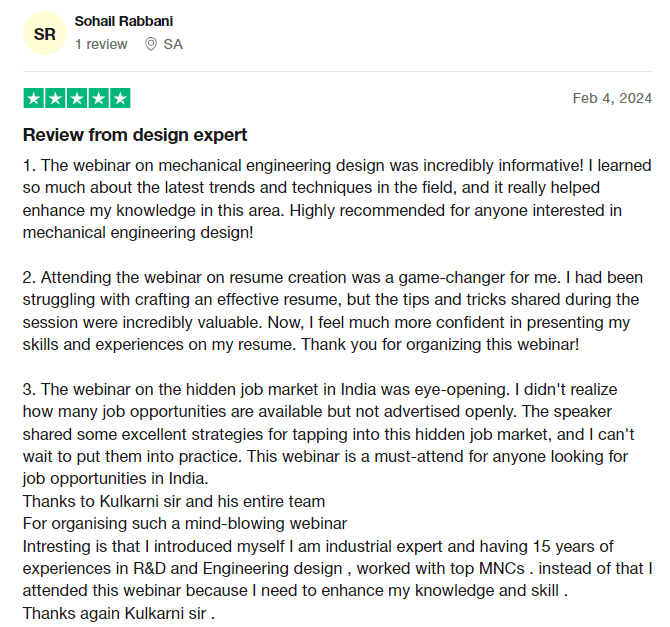Select the third green rating star

[77, 98]
